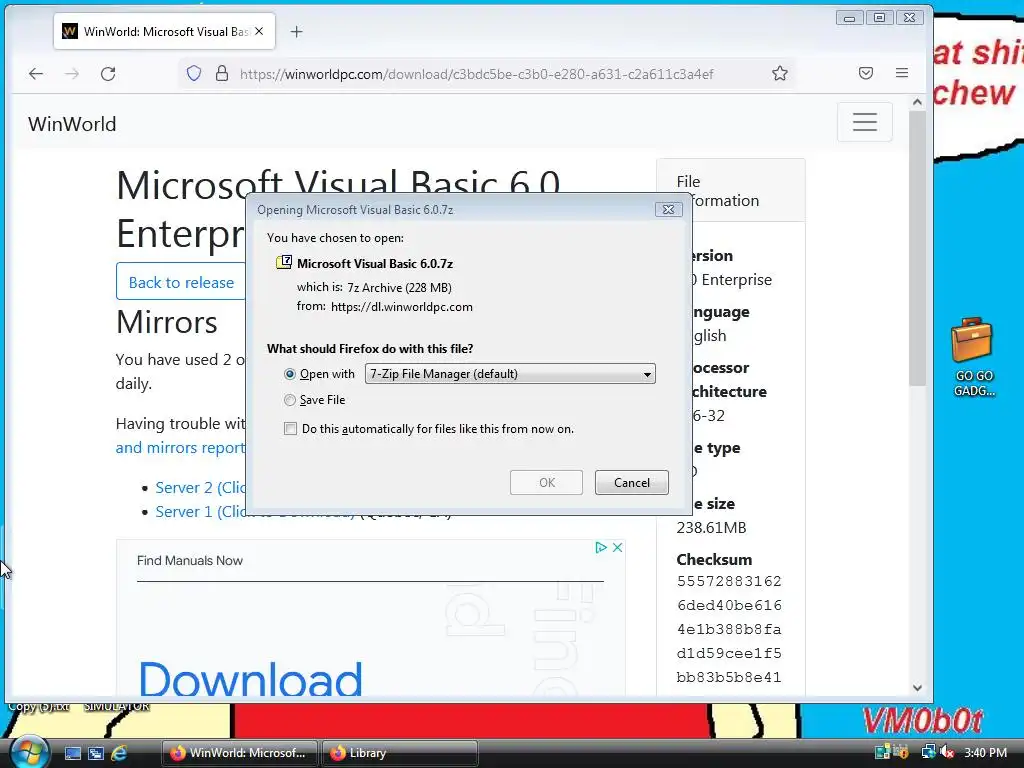Click the WinWorld site logo text
The height and width of the screenshot is (768, 1024).
[x=72, y=124]
